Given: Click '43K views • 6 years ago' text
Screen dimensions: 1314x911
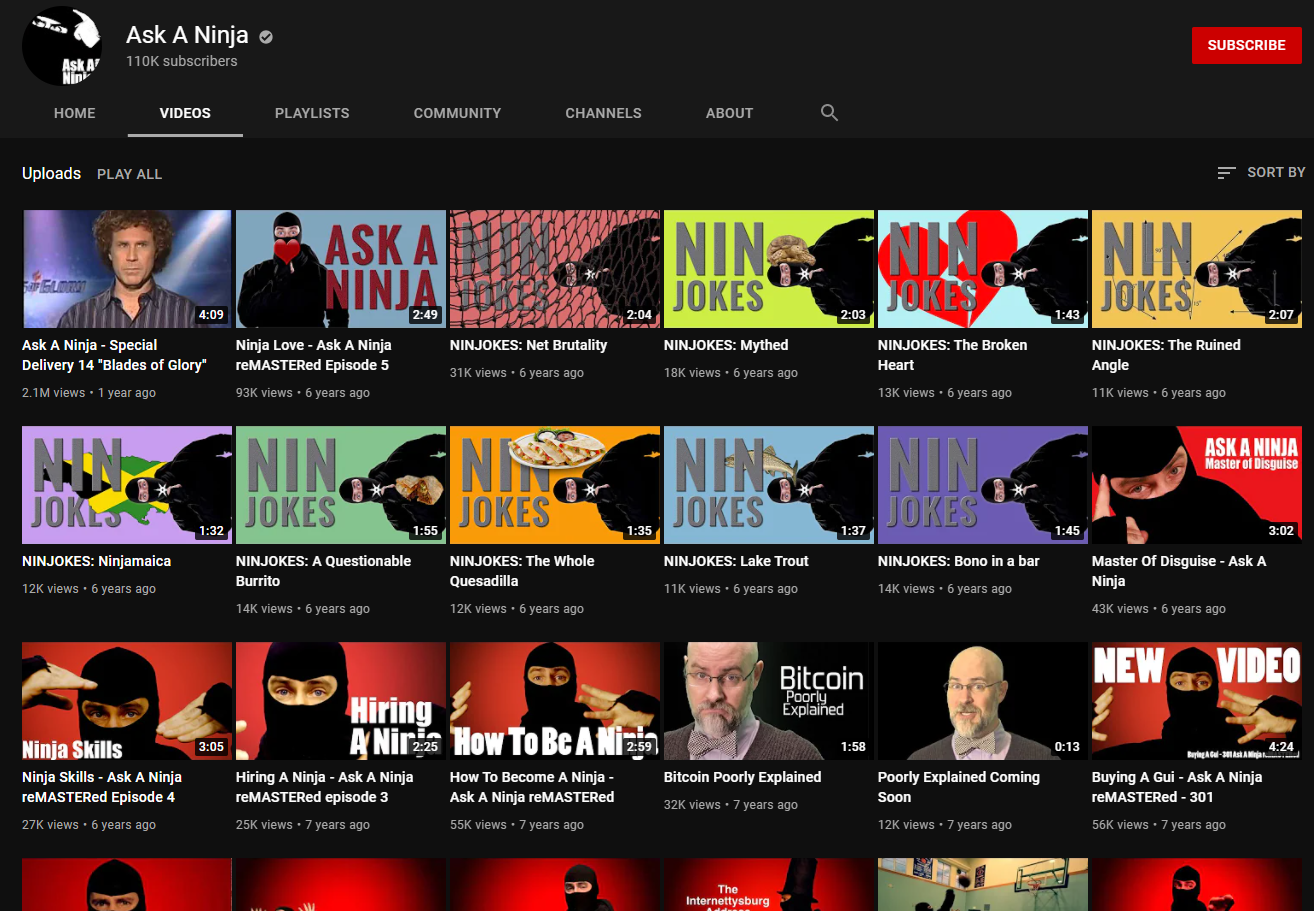Looking at the screenshot, I should (1159, 609).
